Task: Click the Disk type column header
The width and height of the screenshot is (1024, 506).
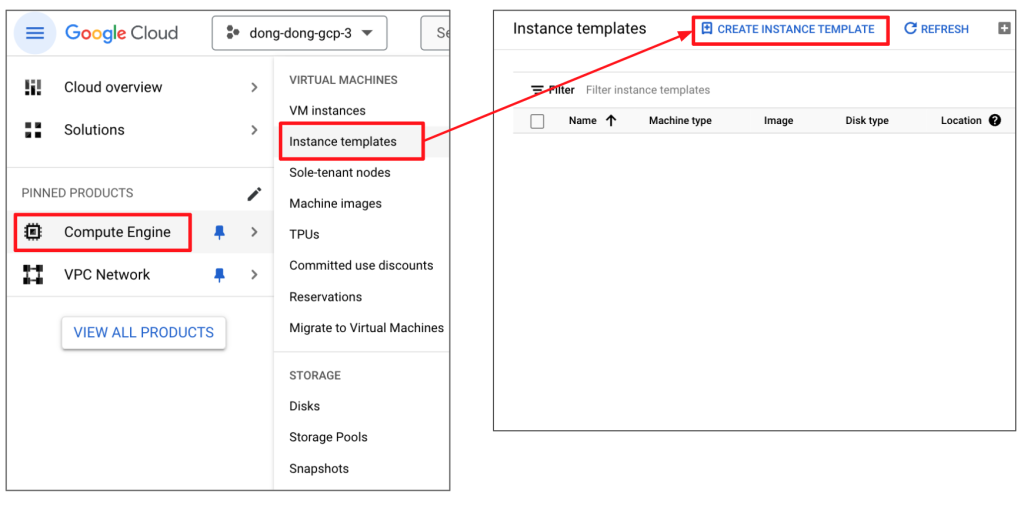Action: [x=867, y=121]
